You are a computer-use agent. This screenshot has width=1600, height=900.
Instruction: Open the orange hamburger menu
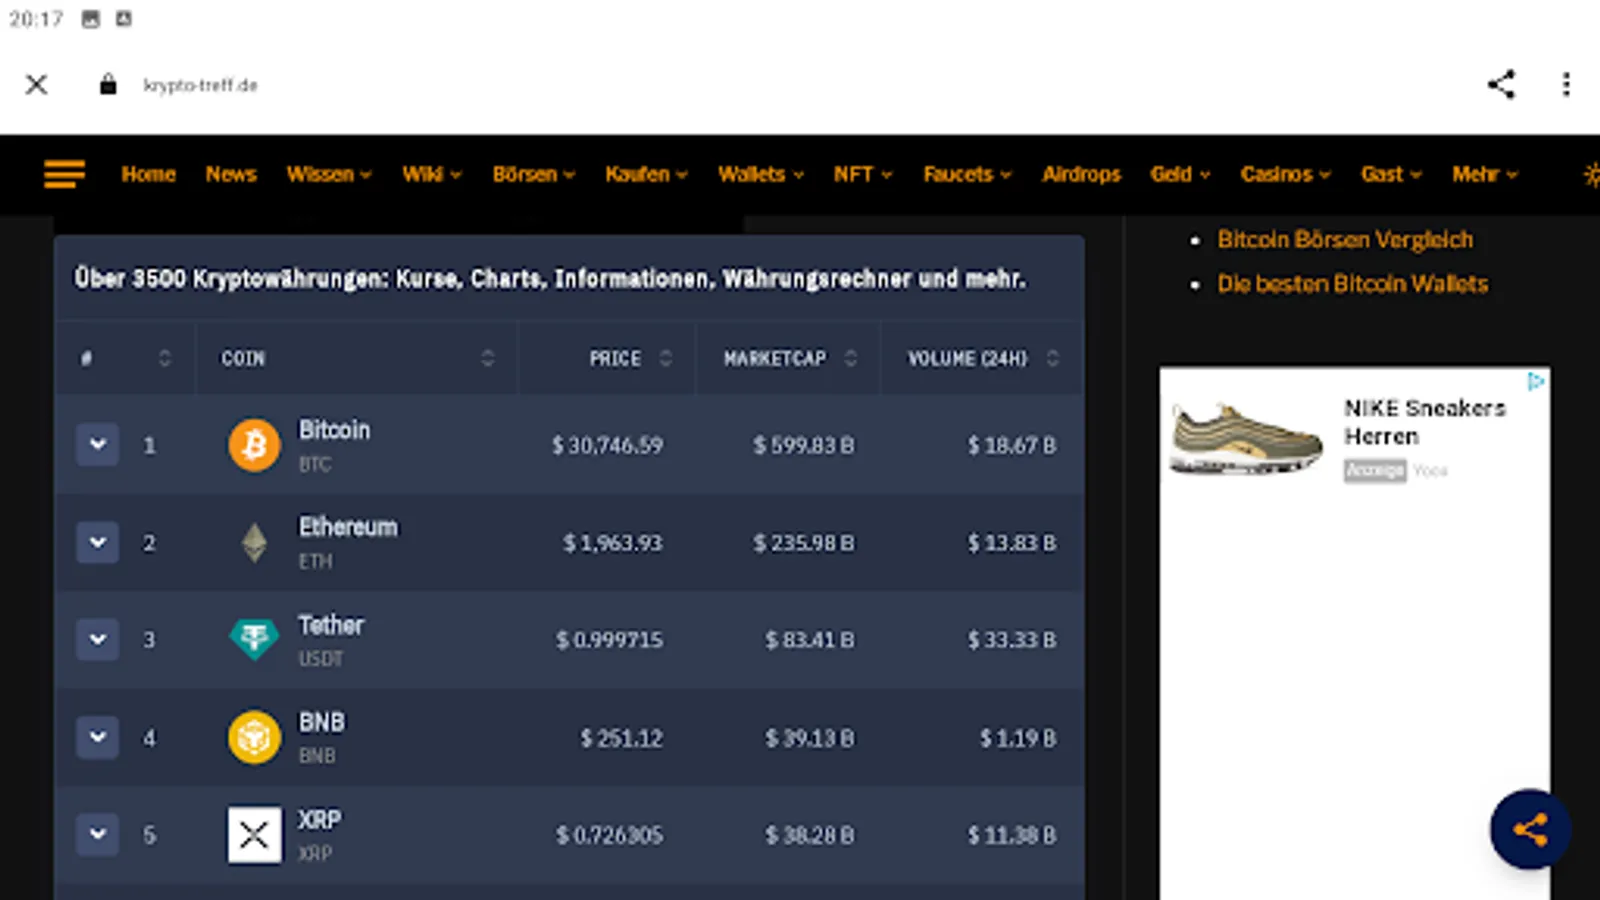pos(64,174)
